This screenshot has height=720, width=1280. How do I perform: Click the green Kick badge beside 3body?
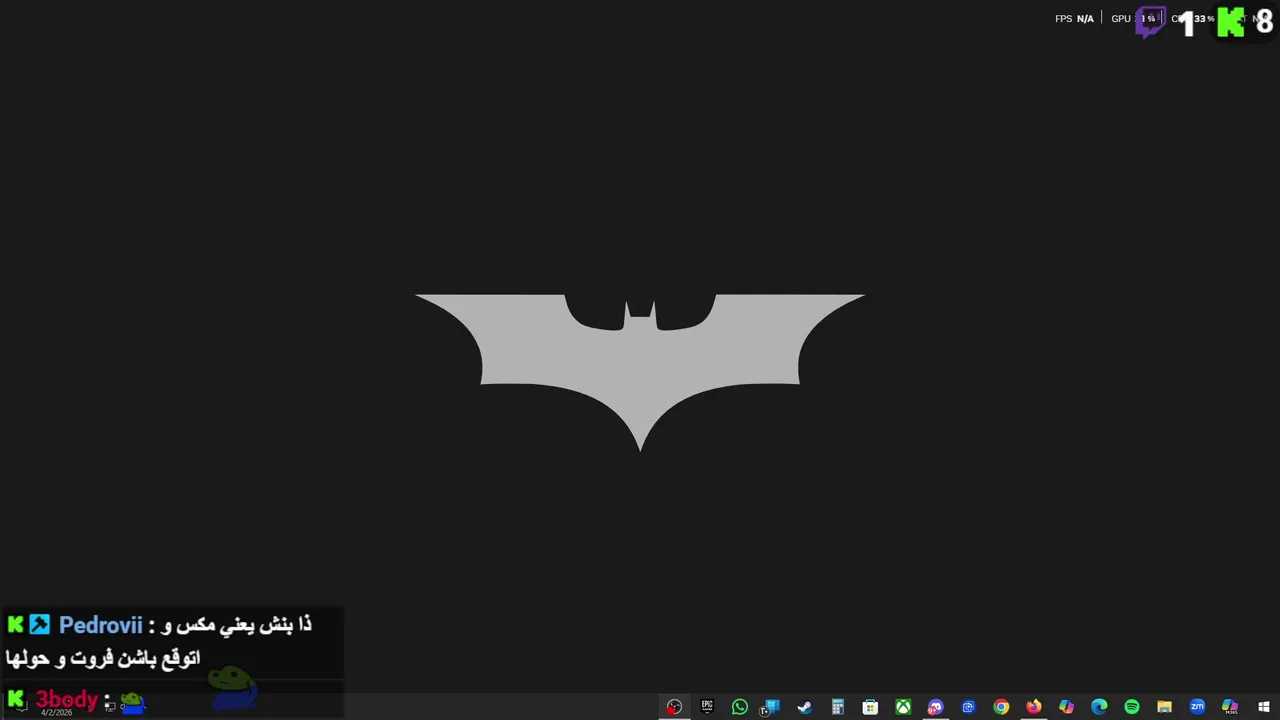click(16, 698)
